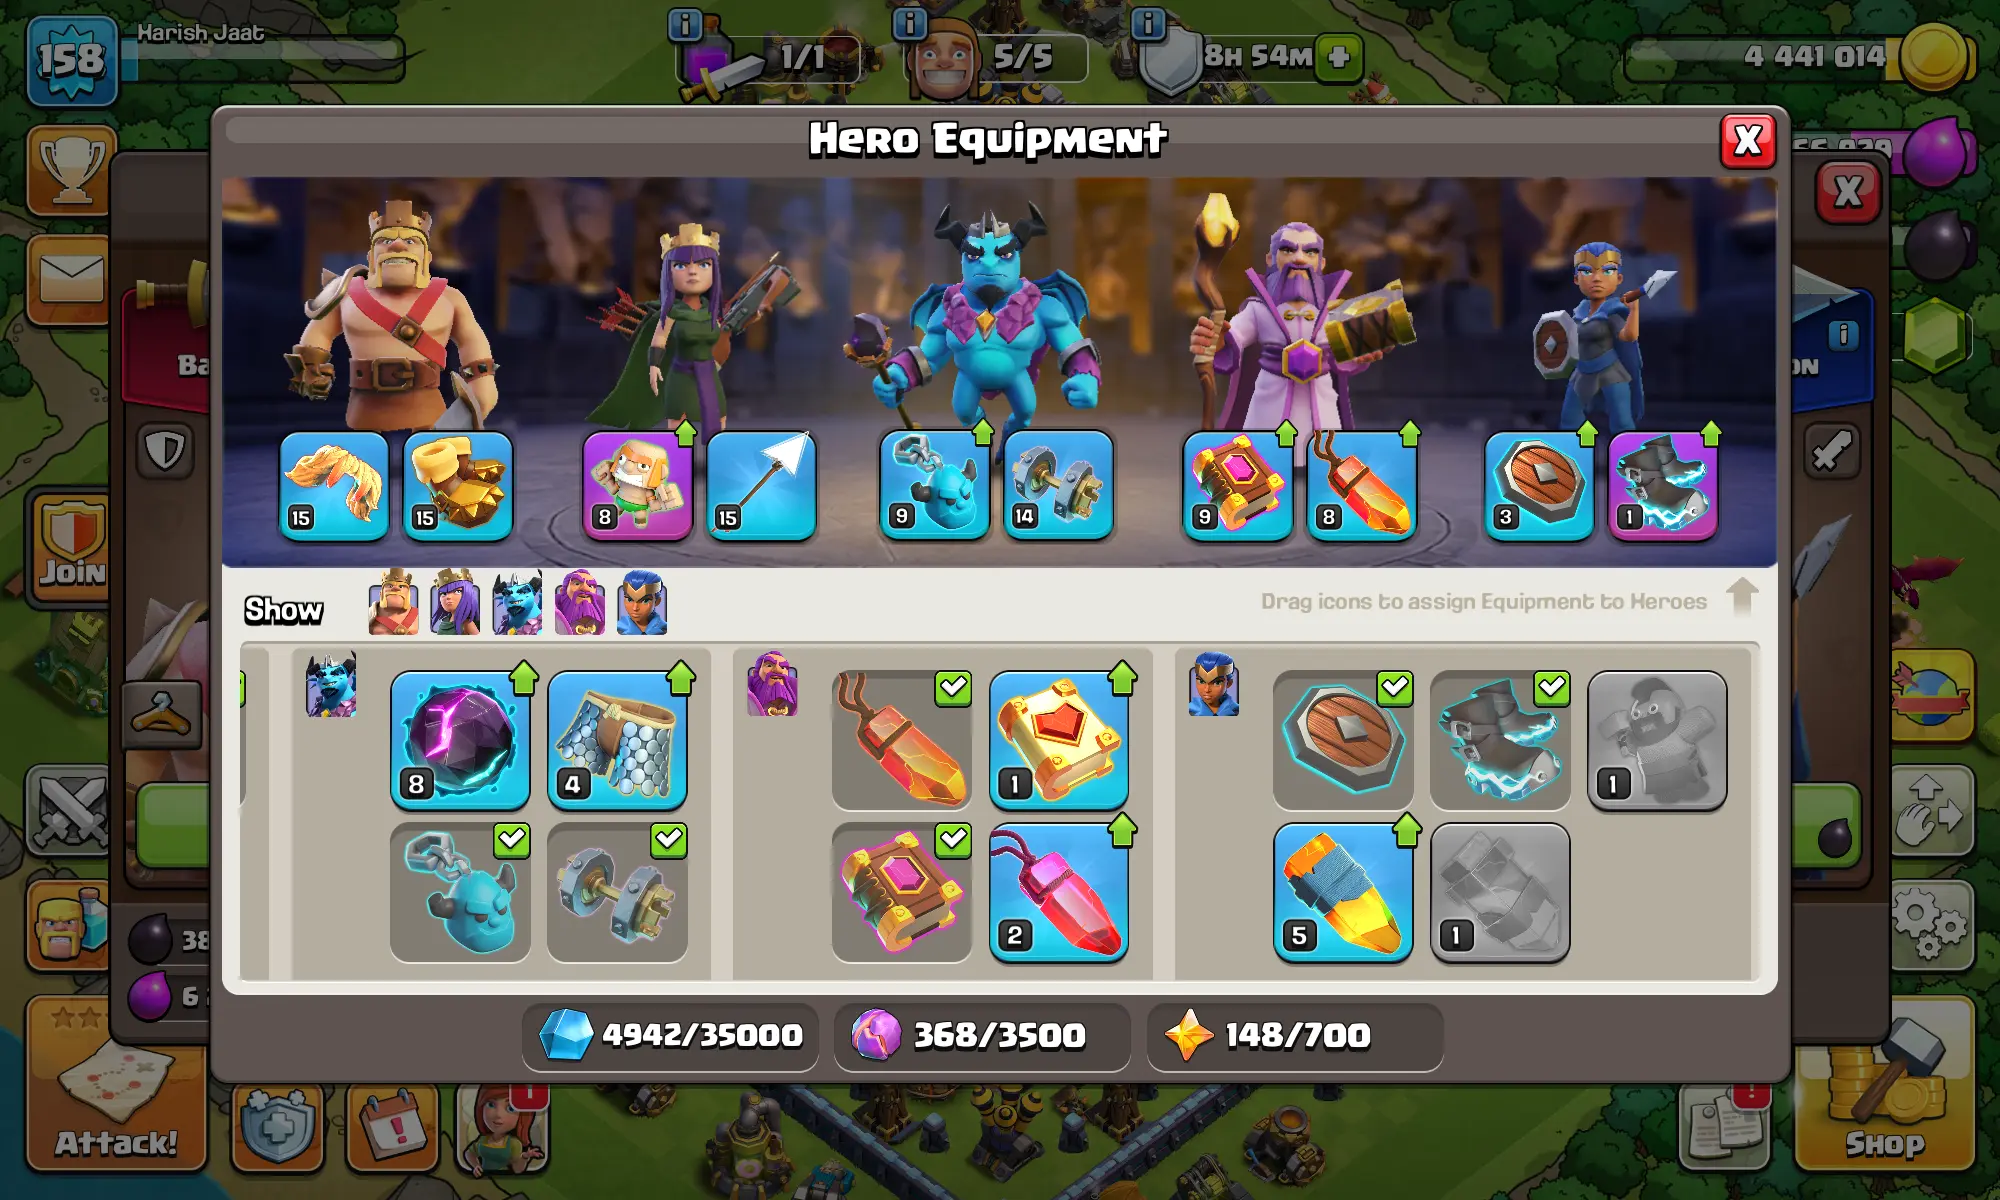This screenshot has height=1200, width=2000.
Task: Toggle Royal Champion filter in Show row
Action: coord(642,603)
